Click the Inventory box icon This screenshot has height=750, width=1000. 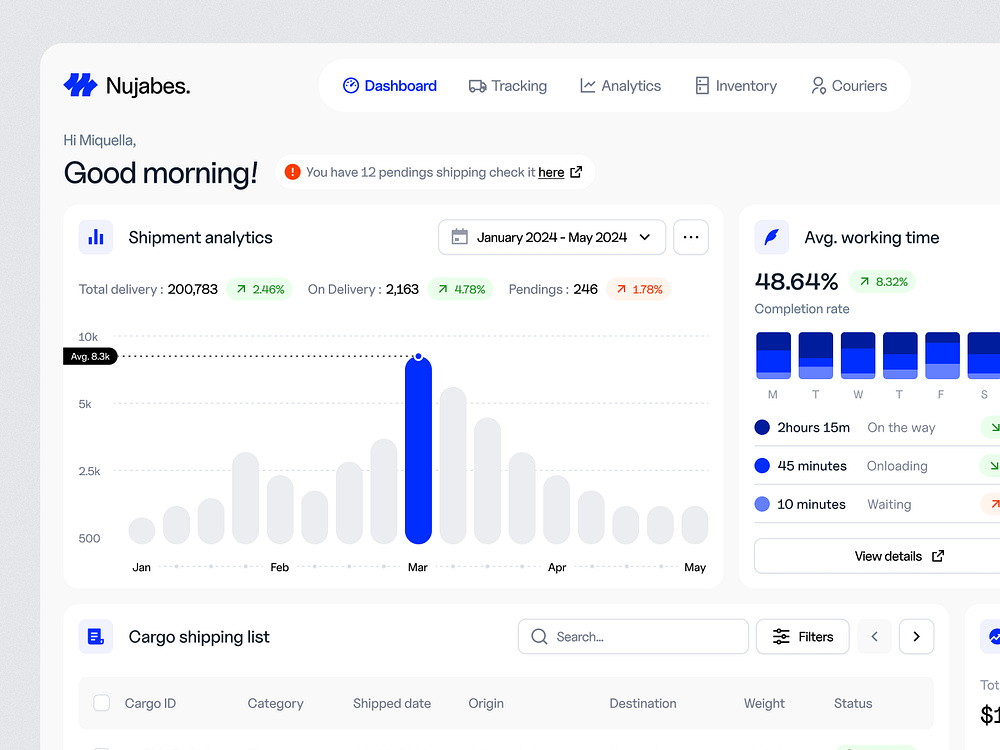[x=702, y=85]
